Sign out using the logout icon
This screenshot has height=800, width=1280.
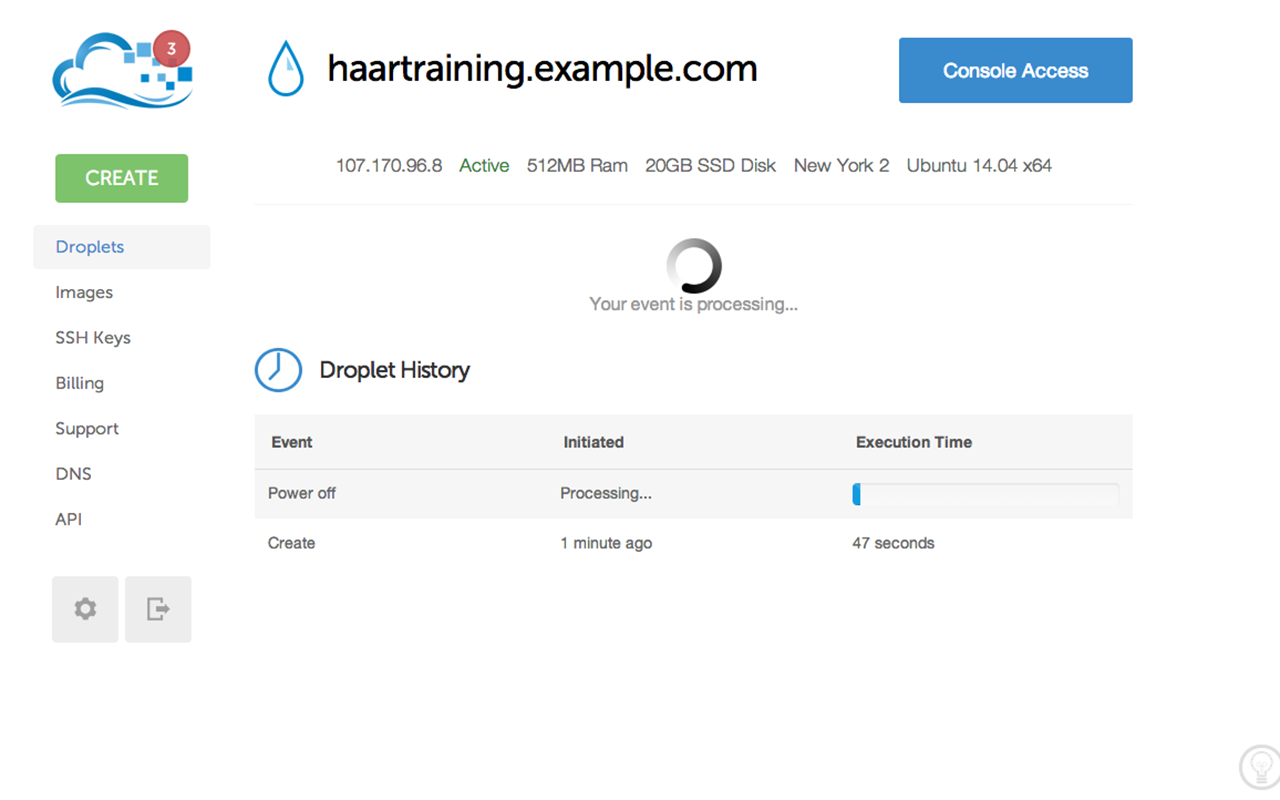157,609
